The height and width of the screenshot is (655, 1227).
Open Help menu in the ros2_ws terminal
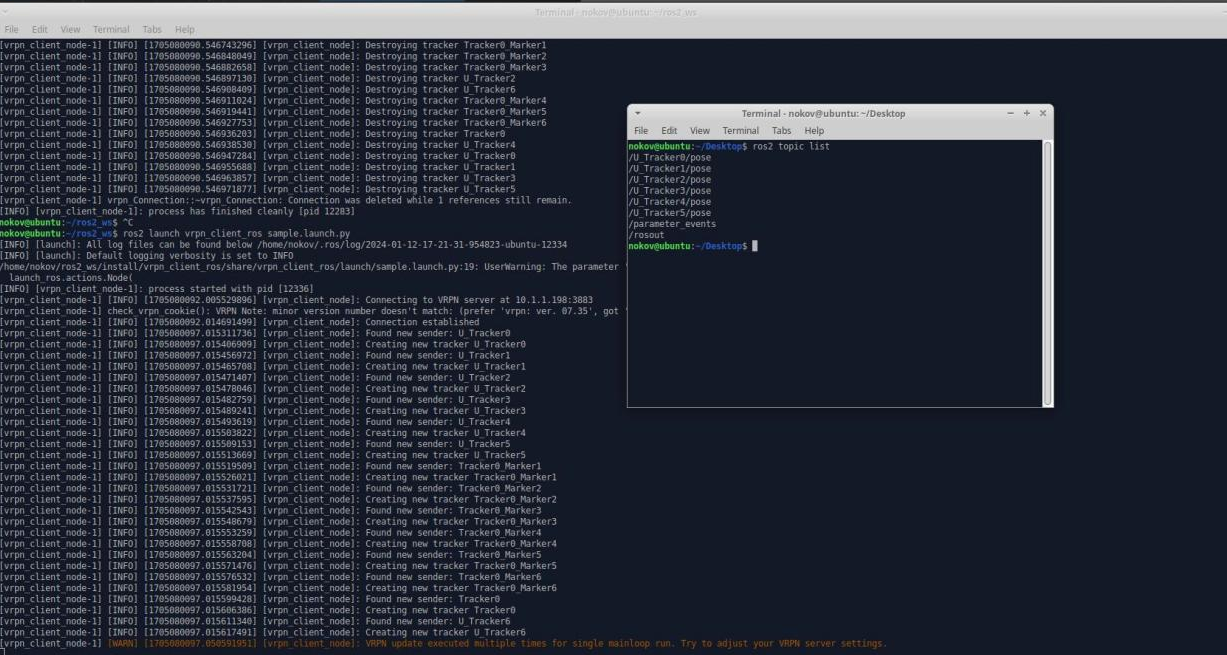coord(185,30)
